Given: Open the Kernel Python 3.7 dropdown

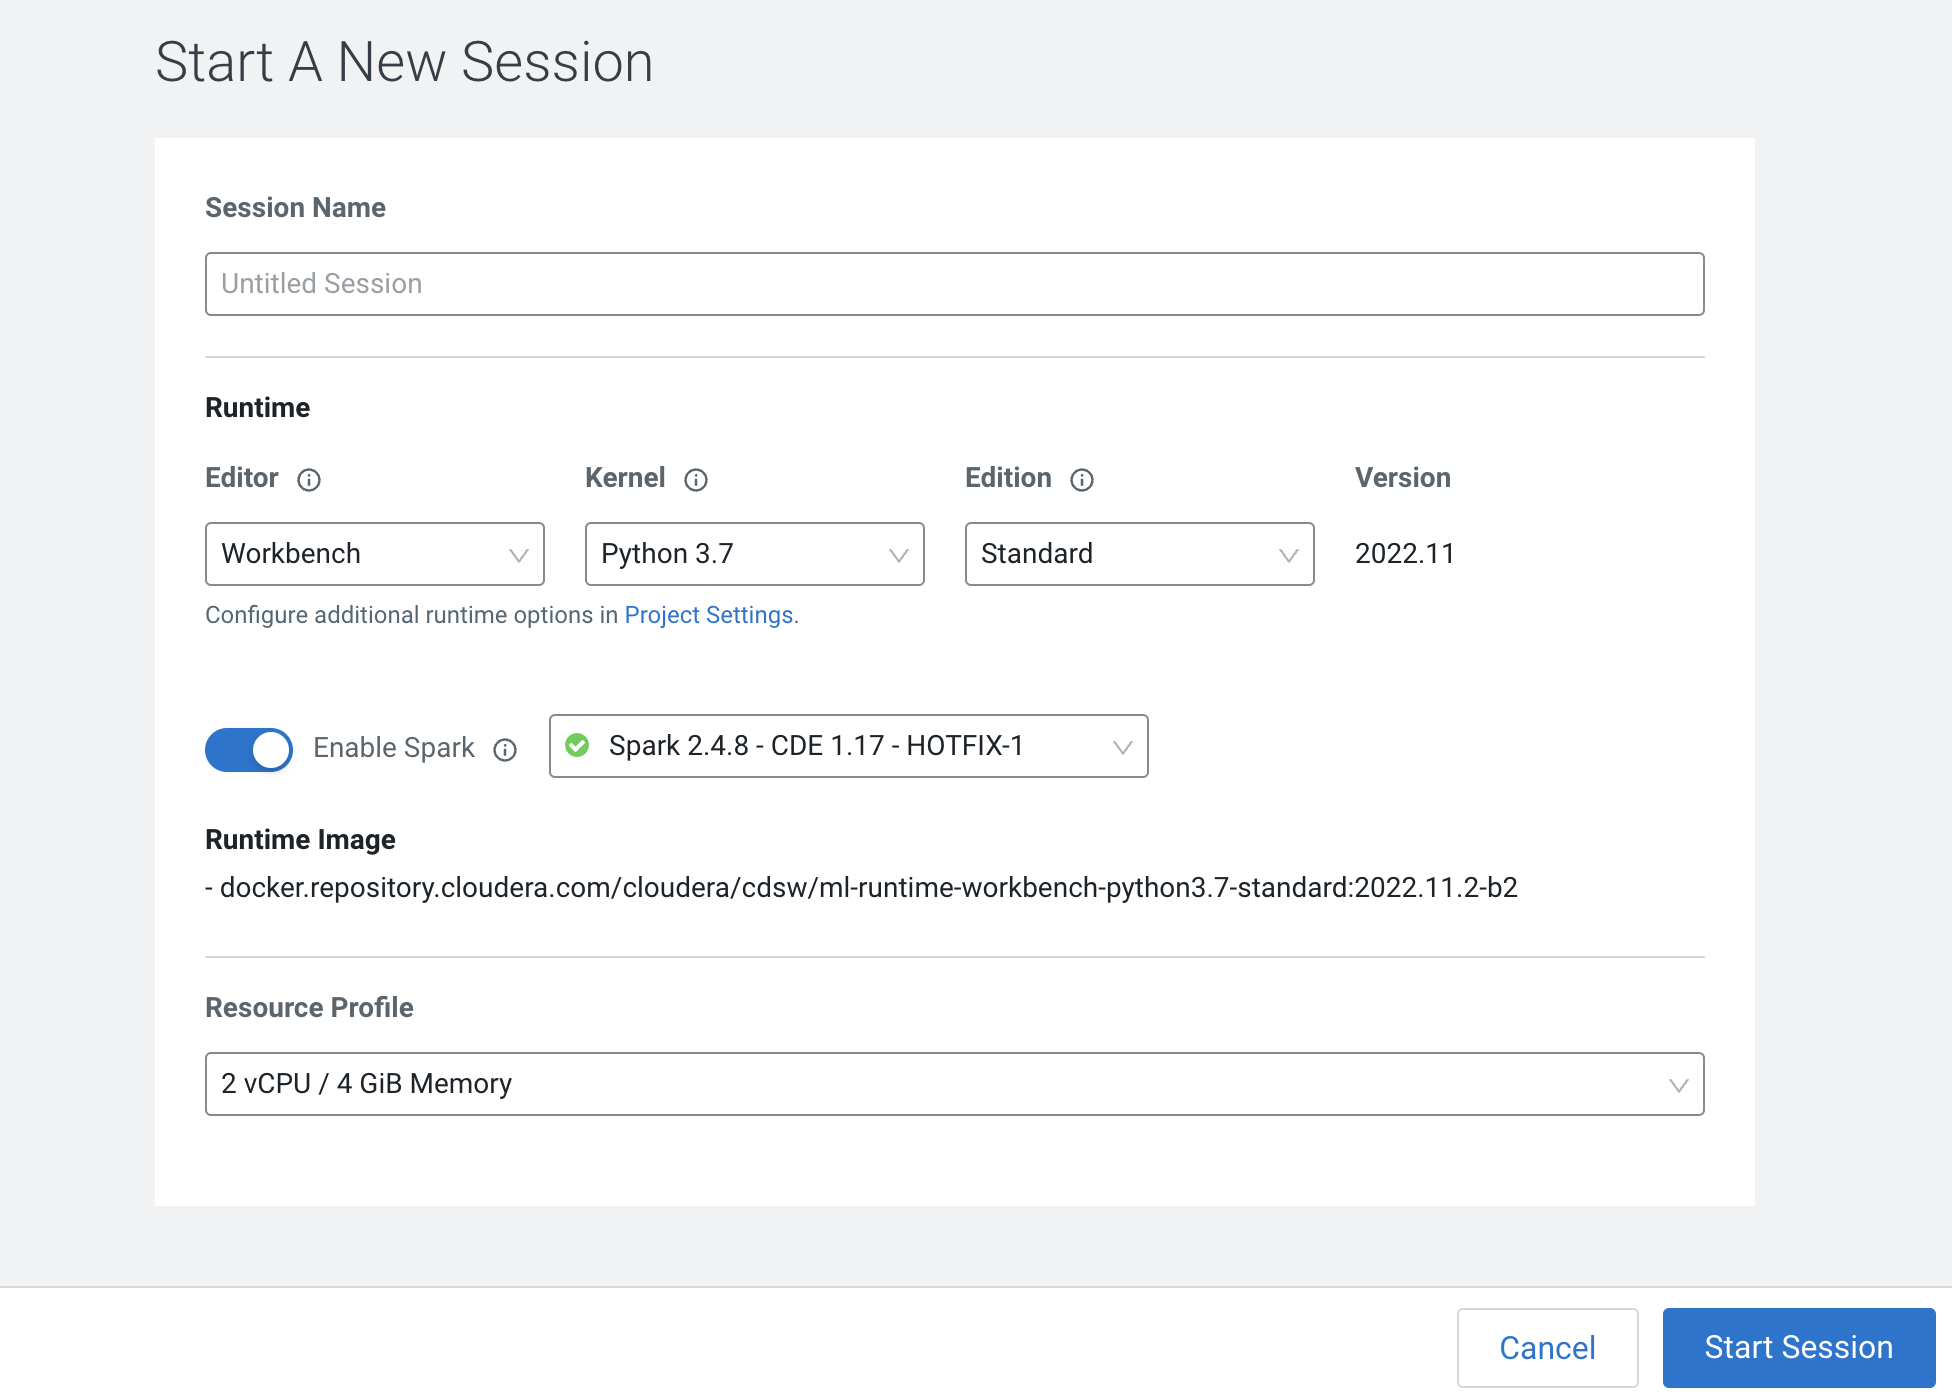Looking at the screenshot, I should coord(754,554).
